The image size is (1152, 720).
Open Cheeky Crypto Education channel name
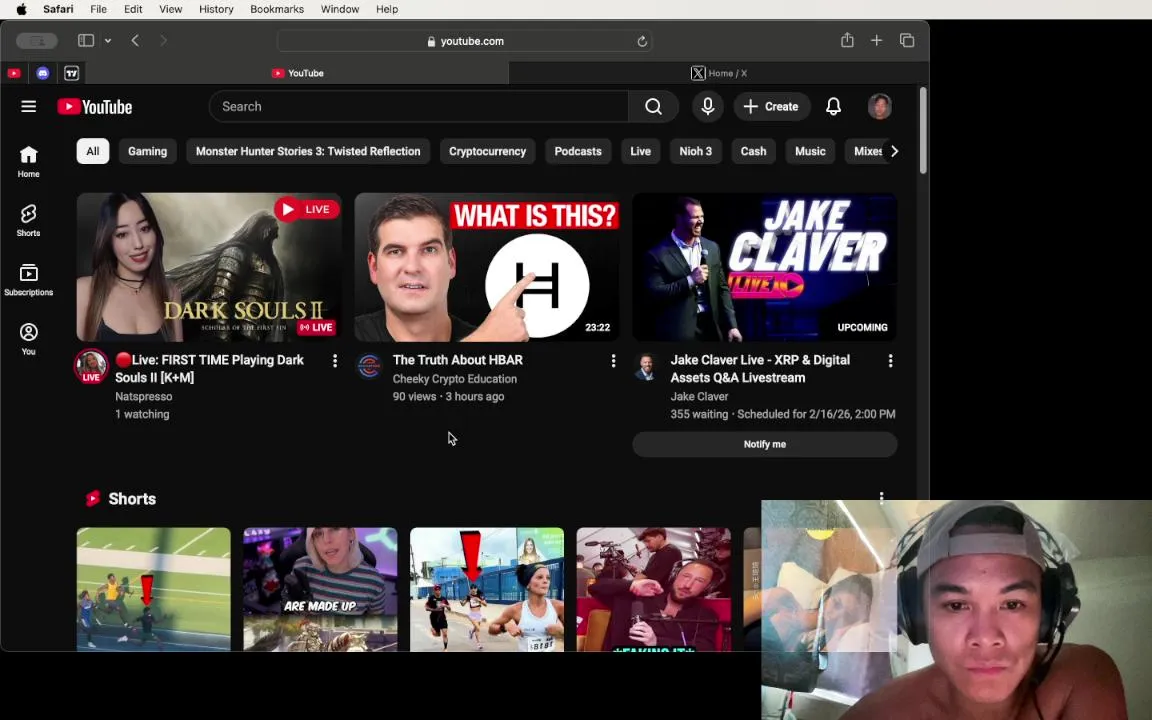point(455,379)
